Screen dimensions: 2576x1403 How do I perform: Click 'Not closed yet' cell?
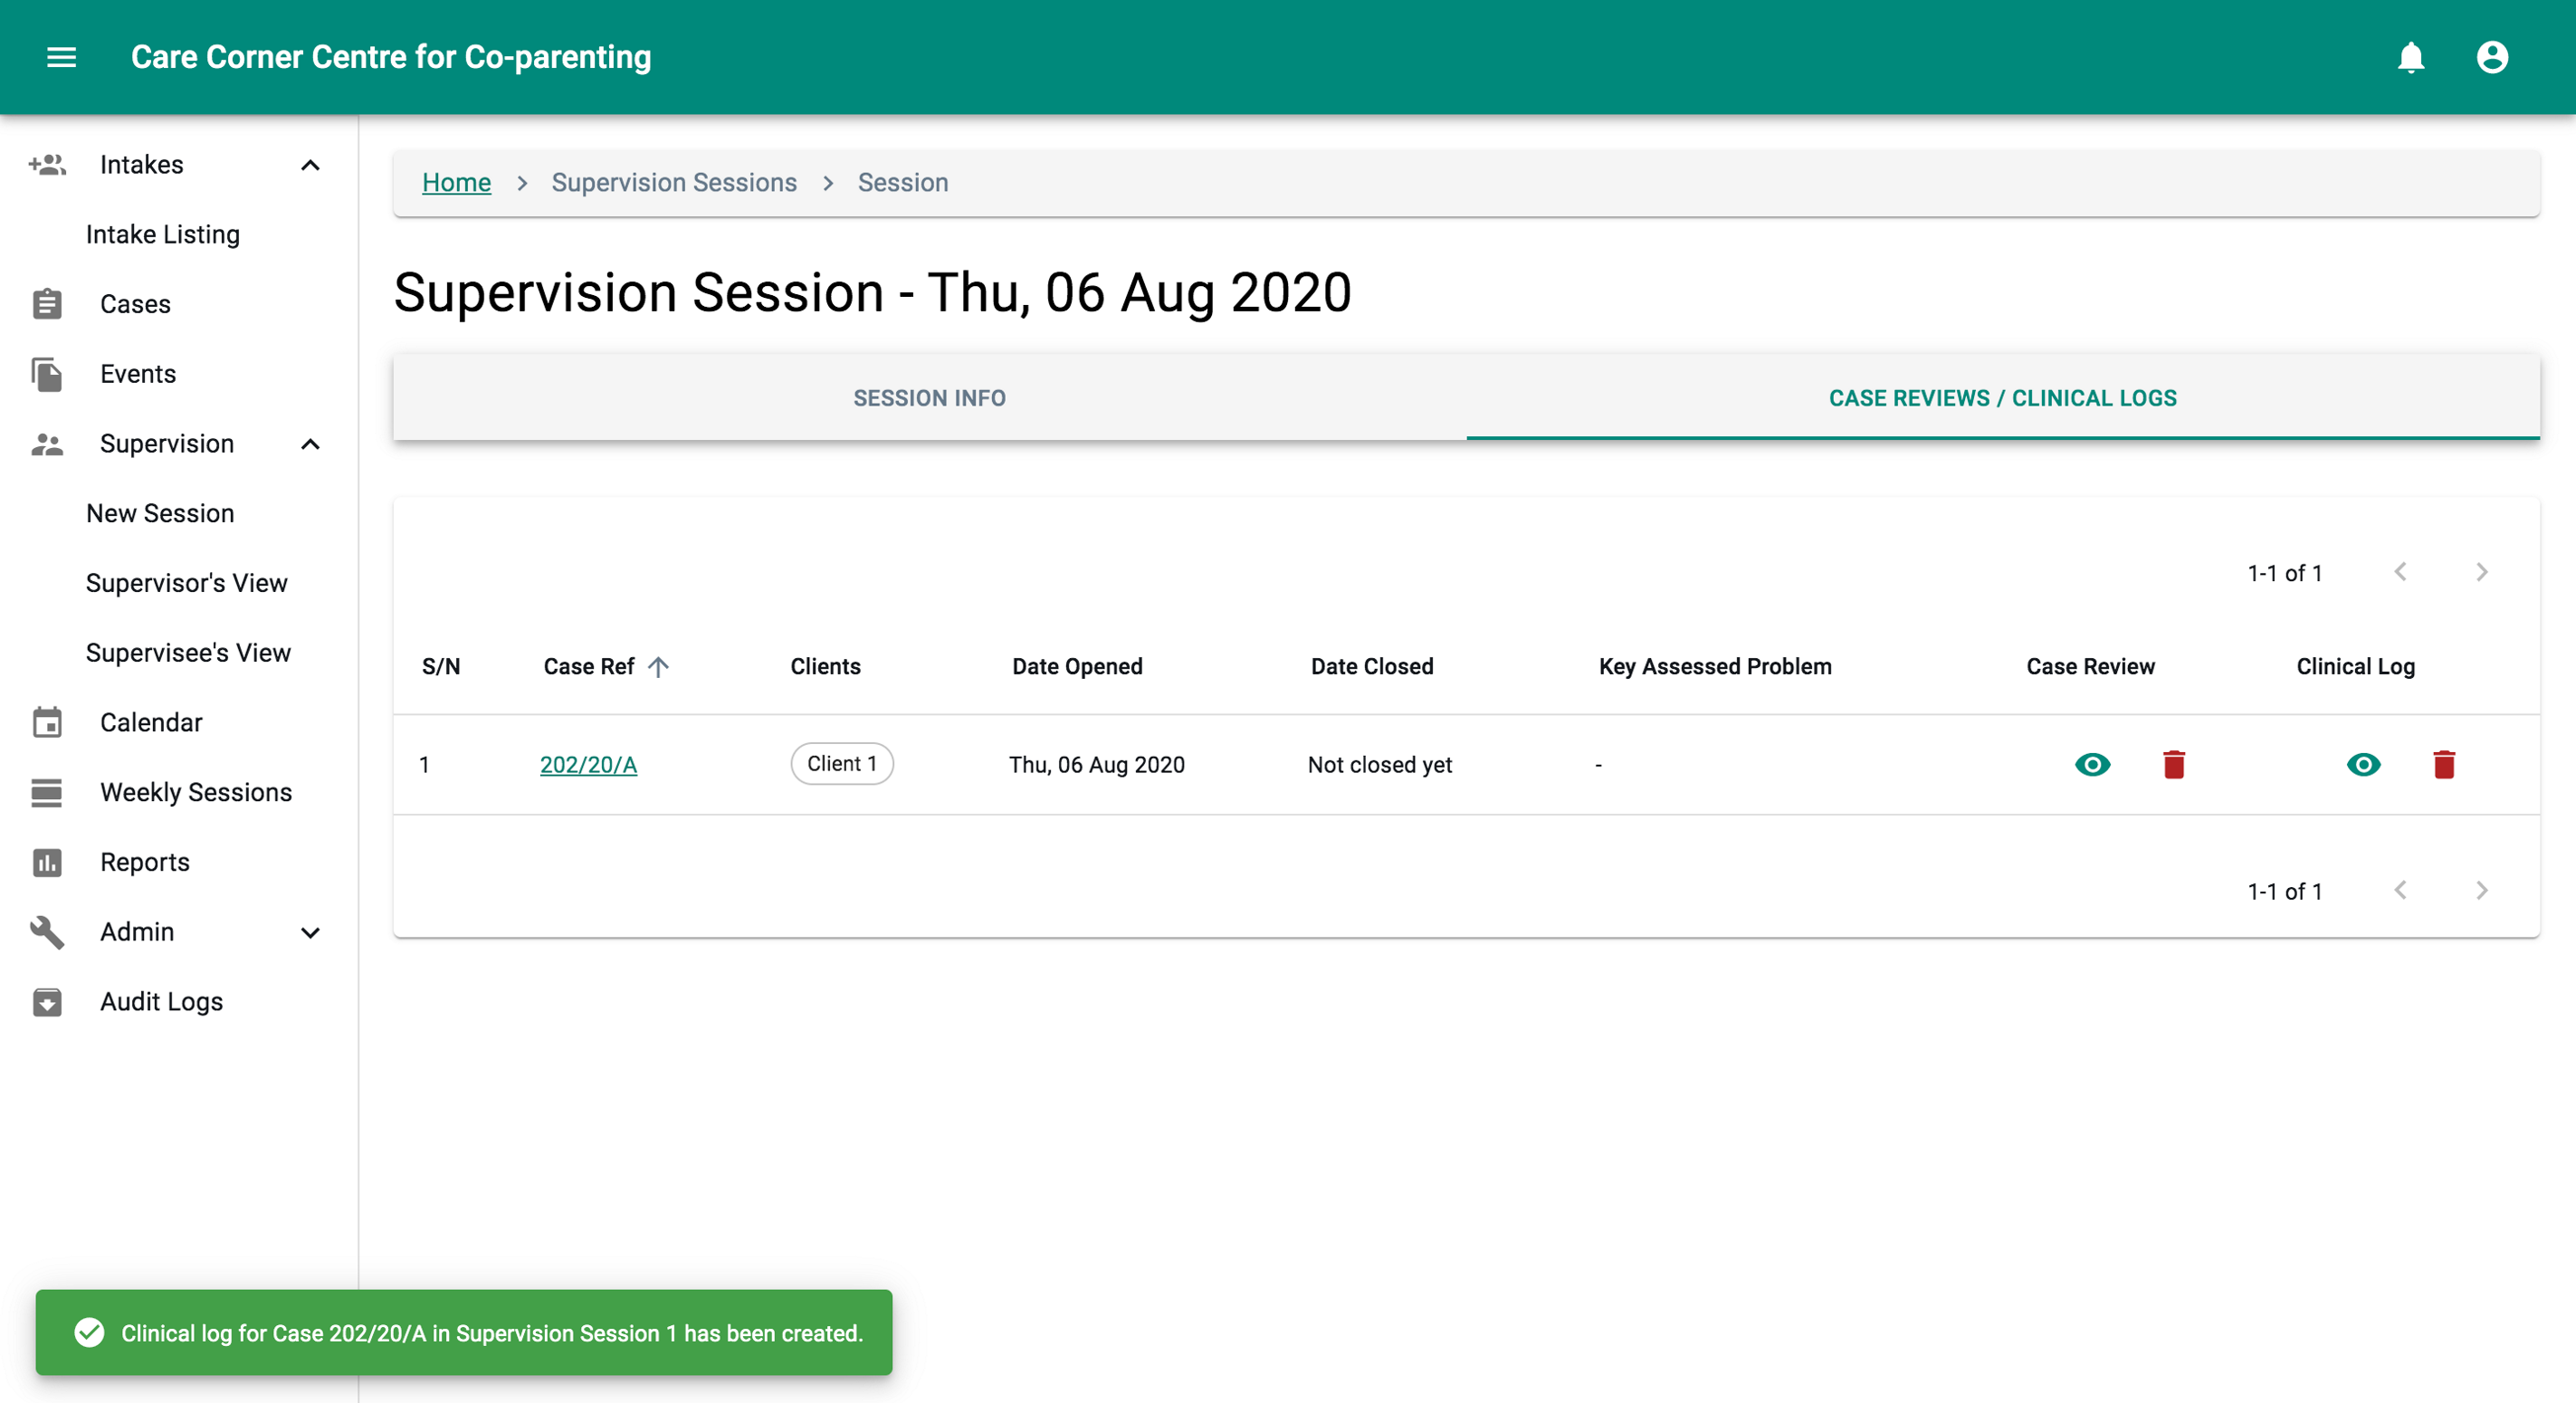(1380, 765)
